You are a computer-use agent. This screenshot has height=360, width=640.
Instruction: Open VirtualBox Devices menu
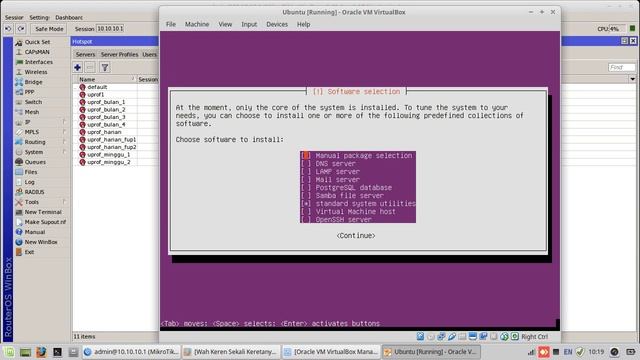click(277, 24)
